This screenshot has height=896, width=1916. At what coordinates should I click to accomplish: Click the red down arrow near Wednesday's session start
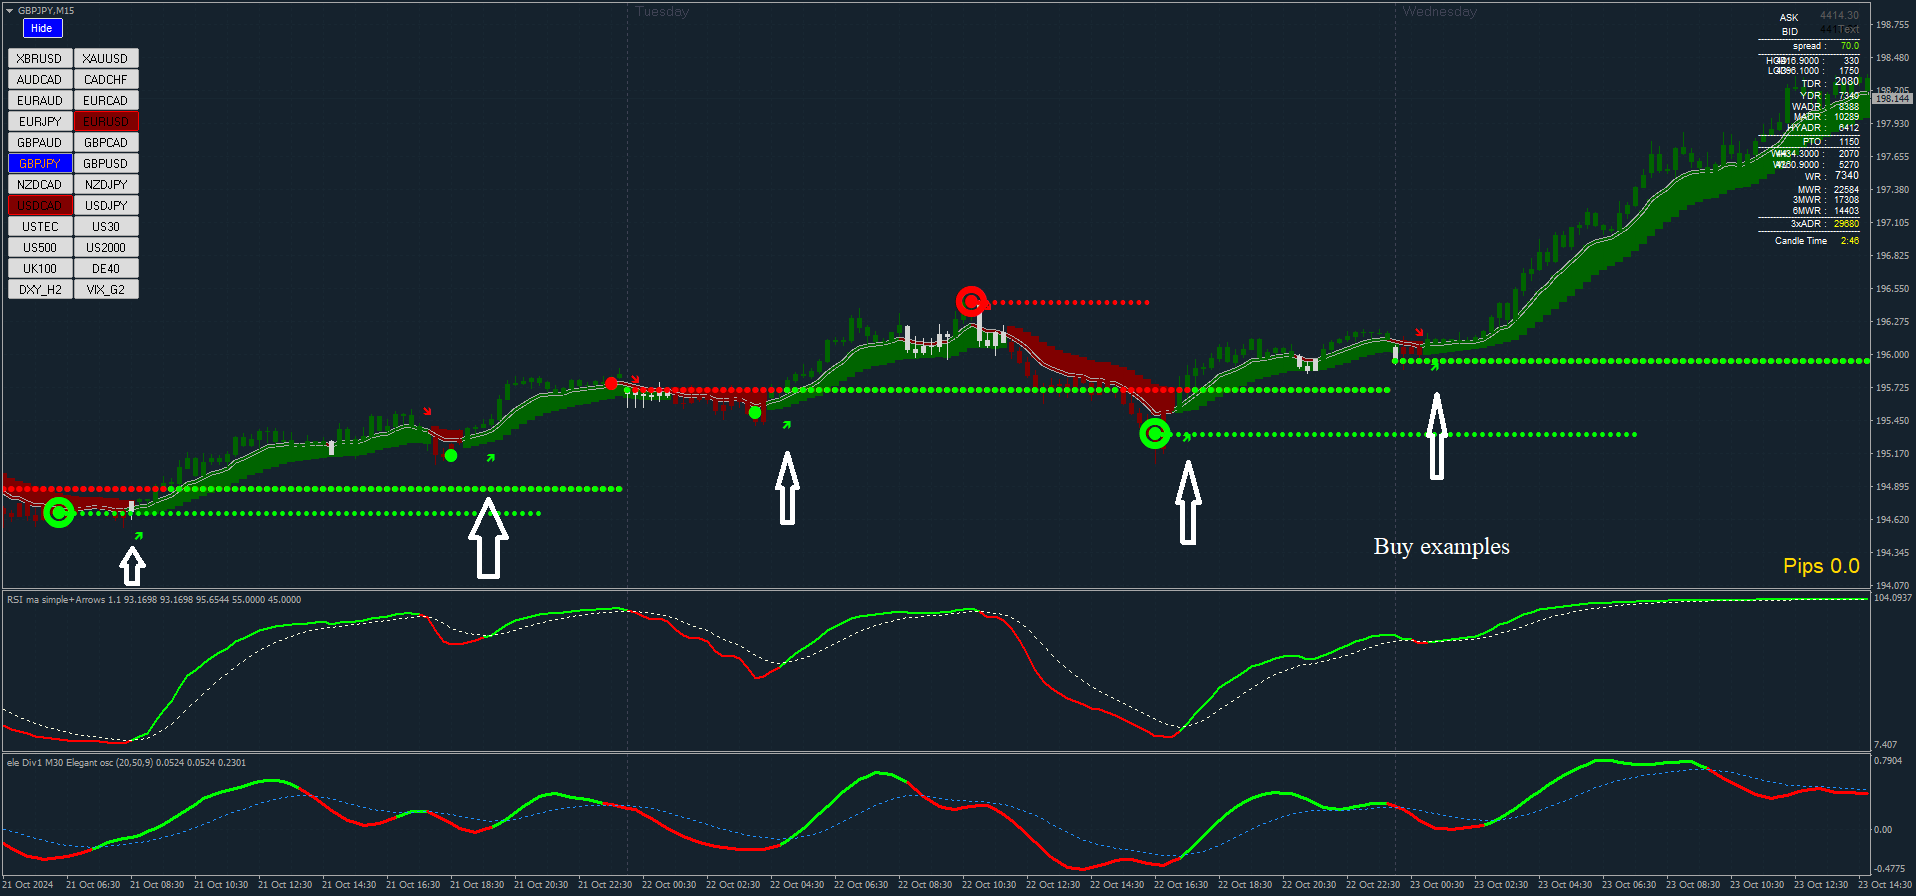(x=1419, y=332)
